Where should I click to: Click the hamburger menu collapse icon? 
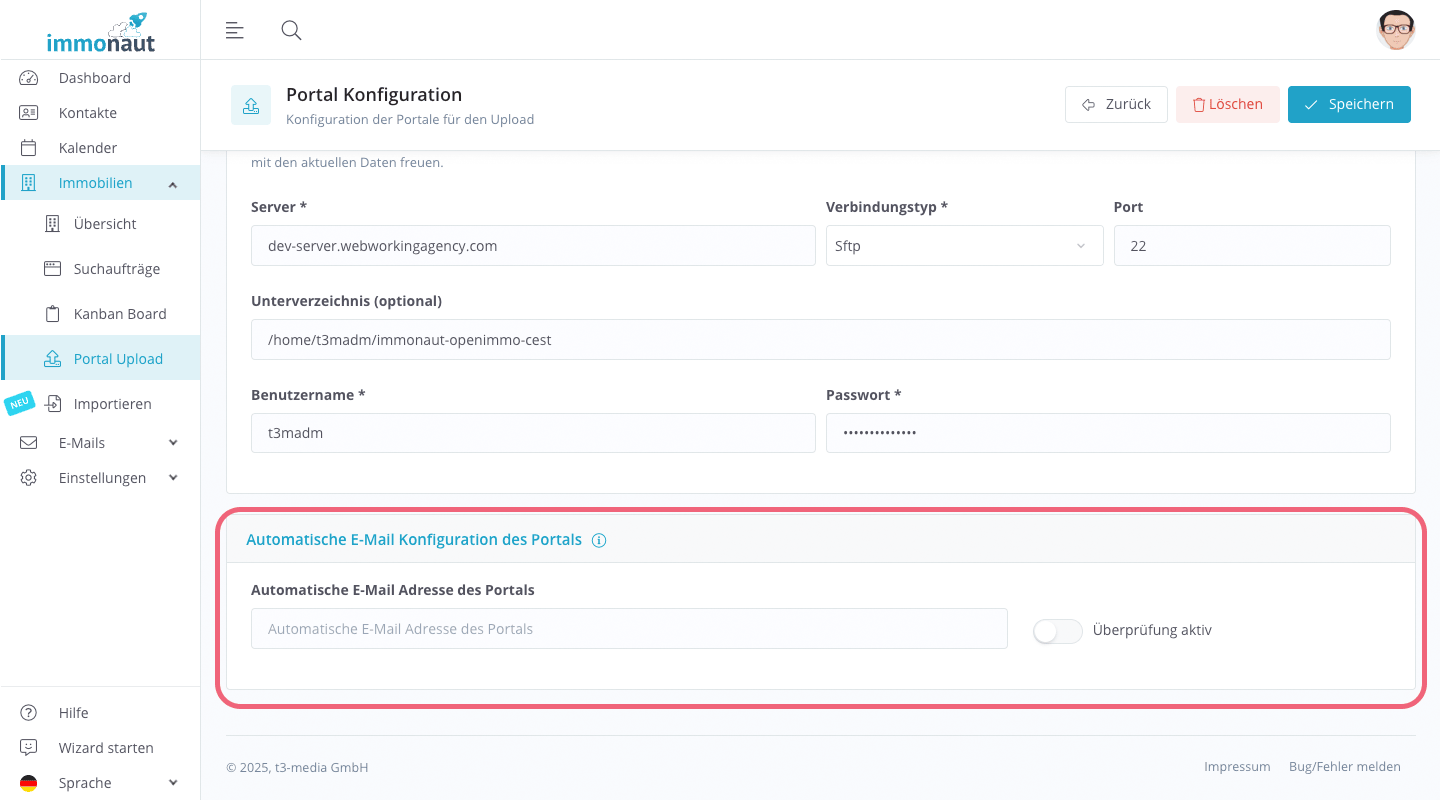235,30
